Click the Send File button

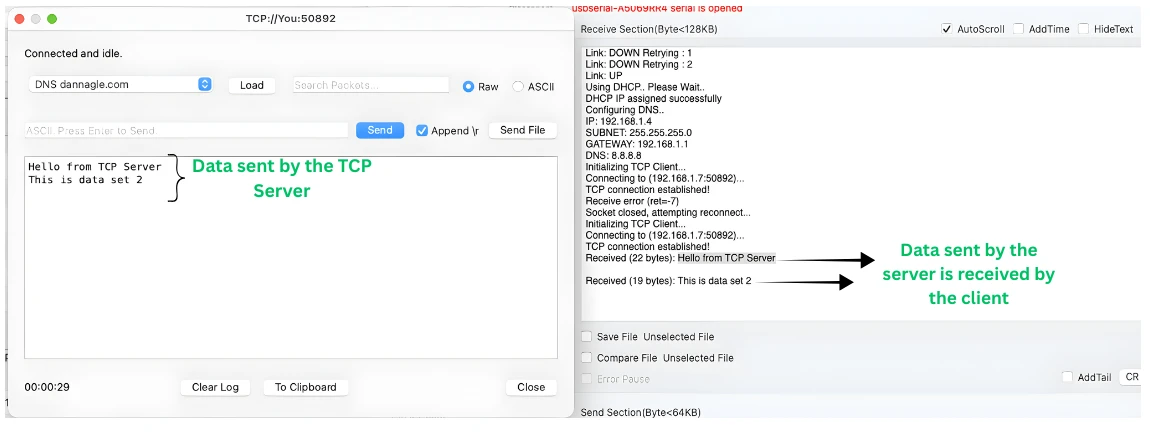523,130
